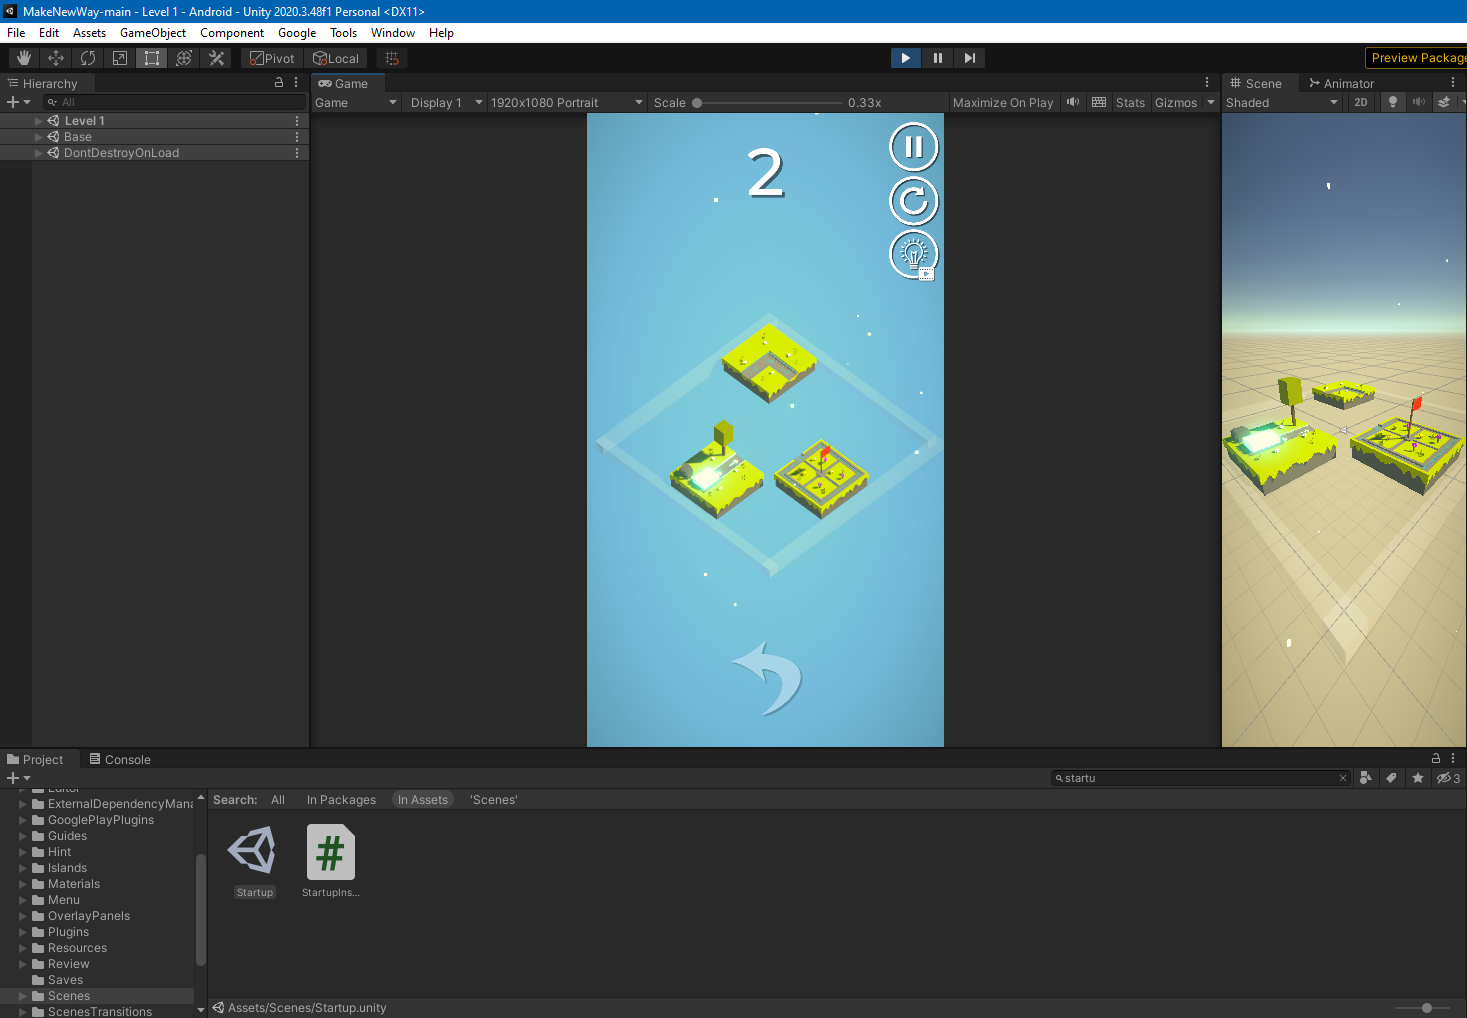The height and width of the screenshot is (1018, 1467).
Task: Save search as favorite star icon
Action: tap(1417, 778)
